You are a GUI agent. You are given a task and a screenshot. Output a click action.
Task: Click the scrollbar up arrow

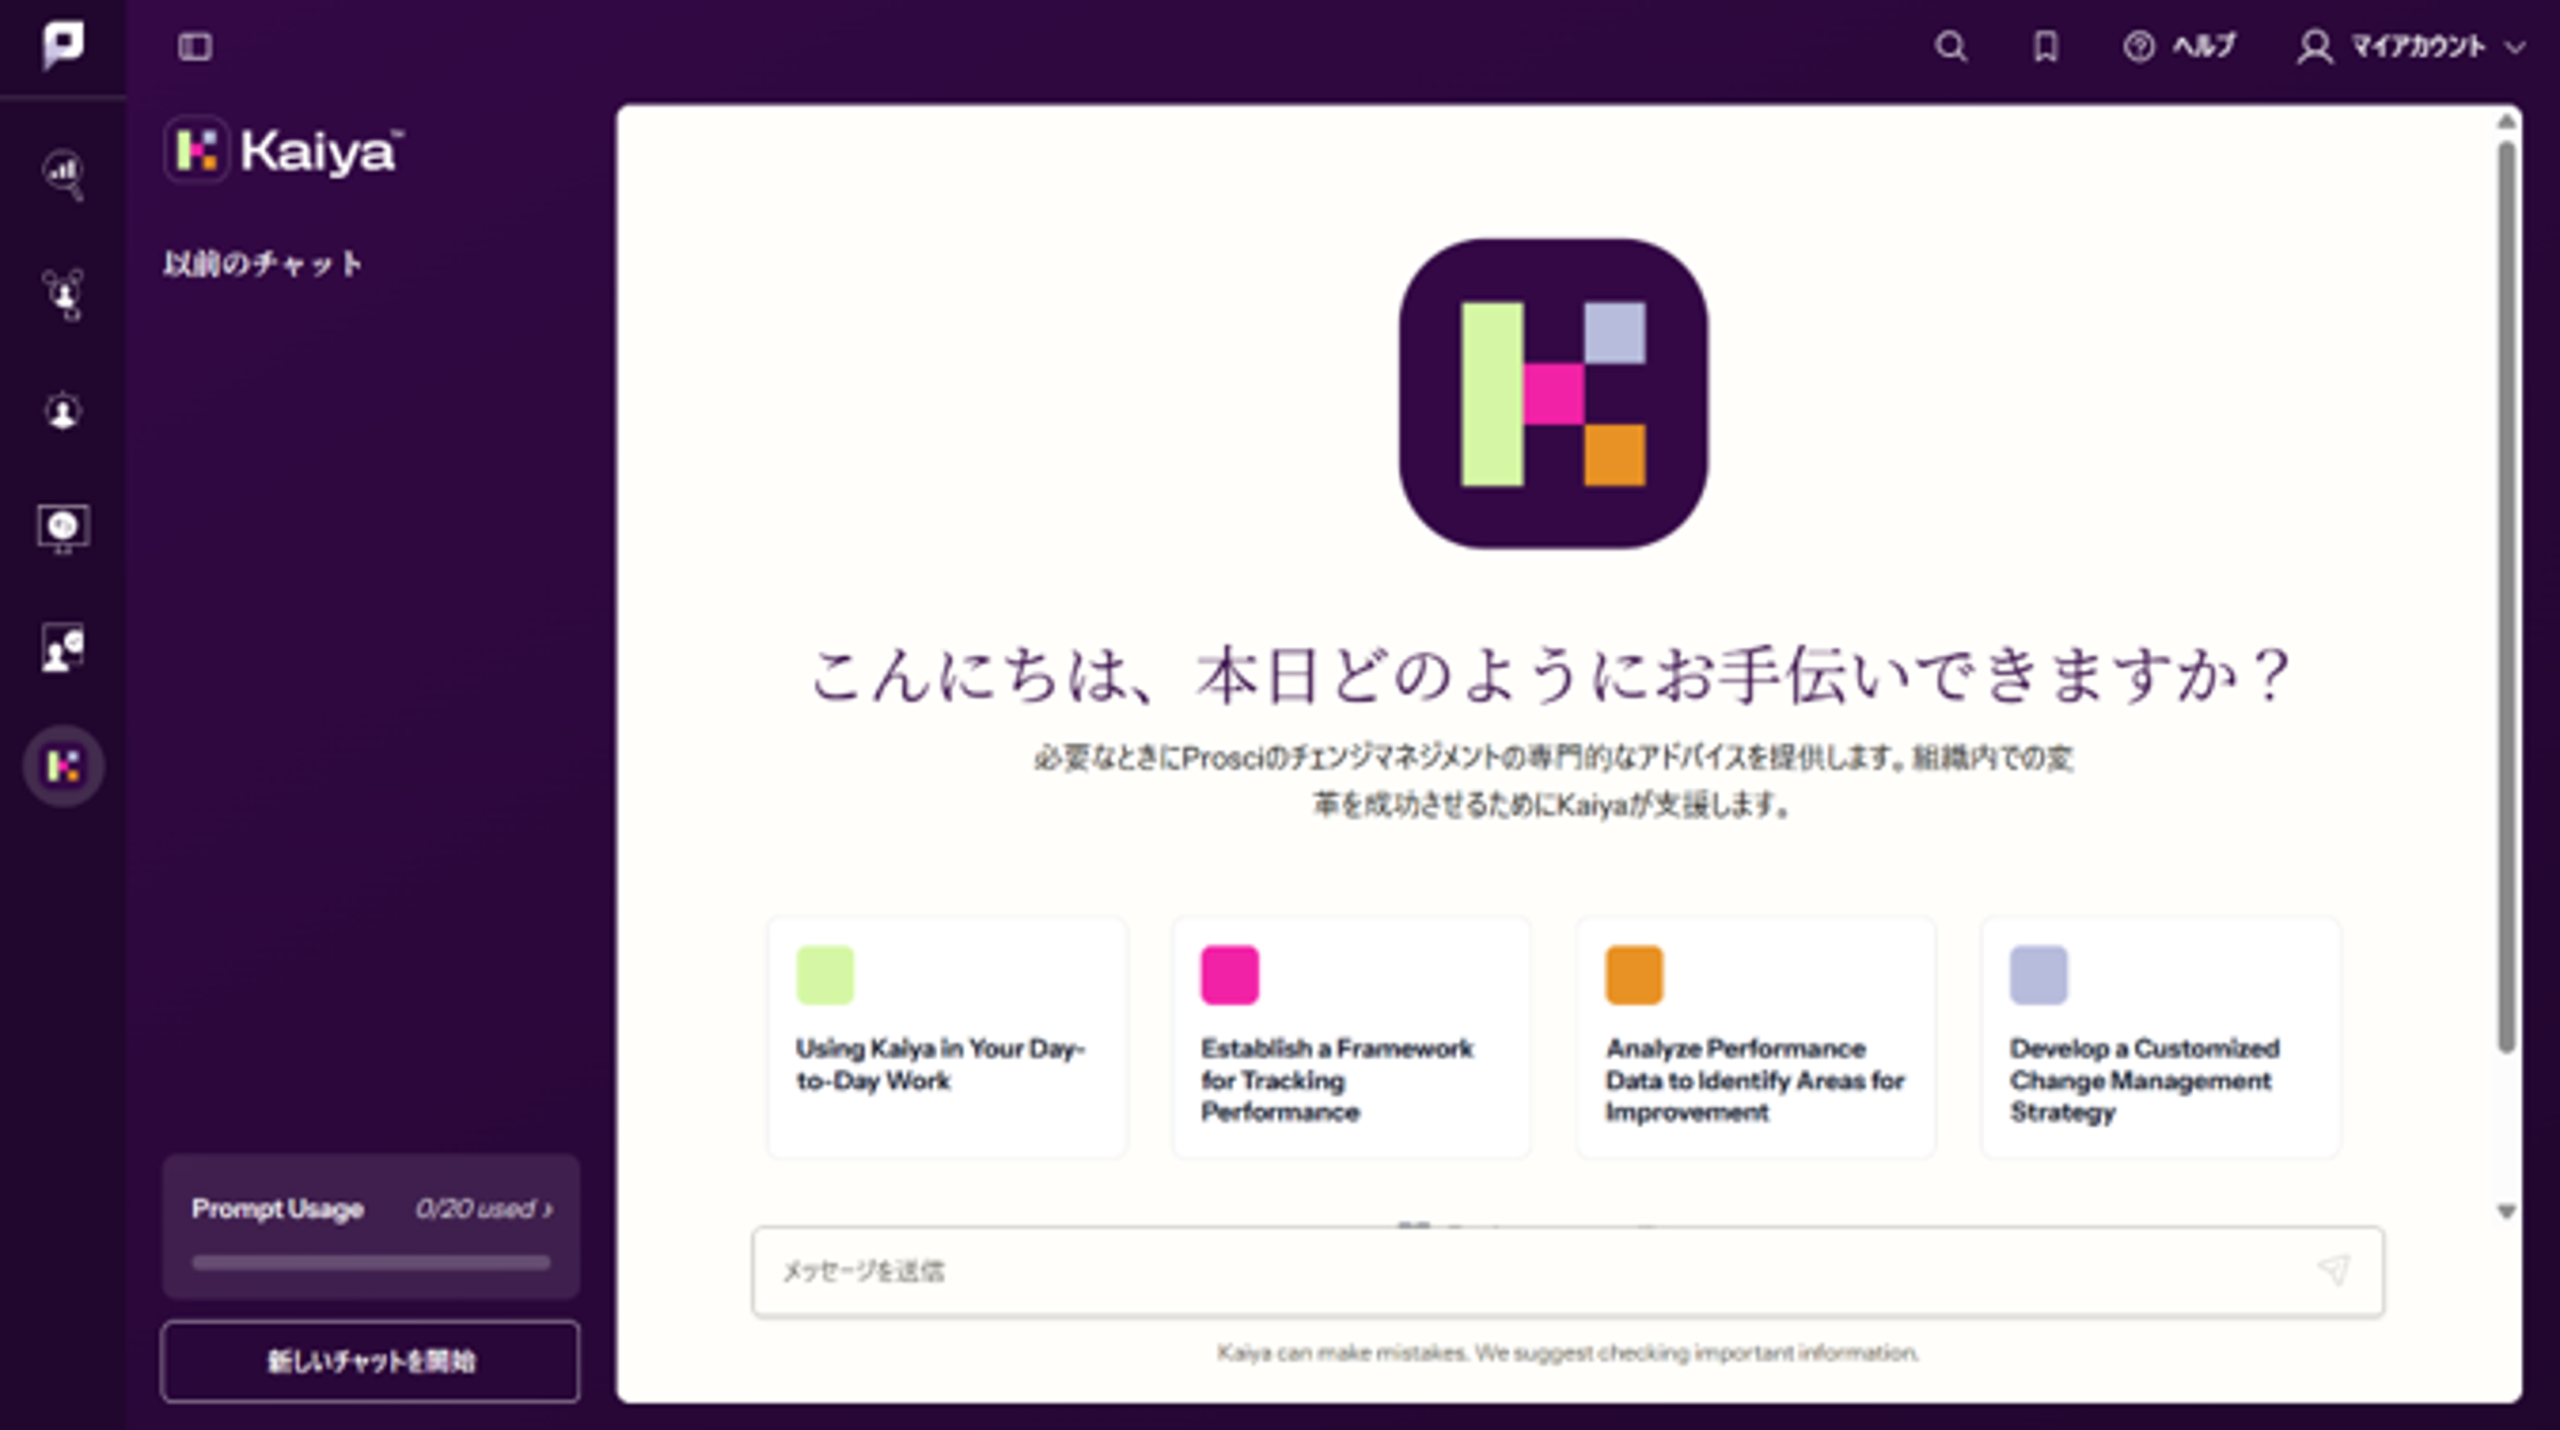(2506, 122)
